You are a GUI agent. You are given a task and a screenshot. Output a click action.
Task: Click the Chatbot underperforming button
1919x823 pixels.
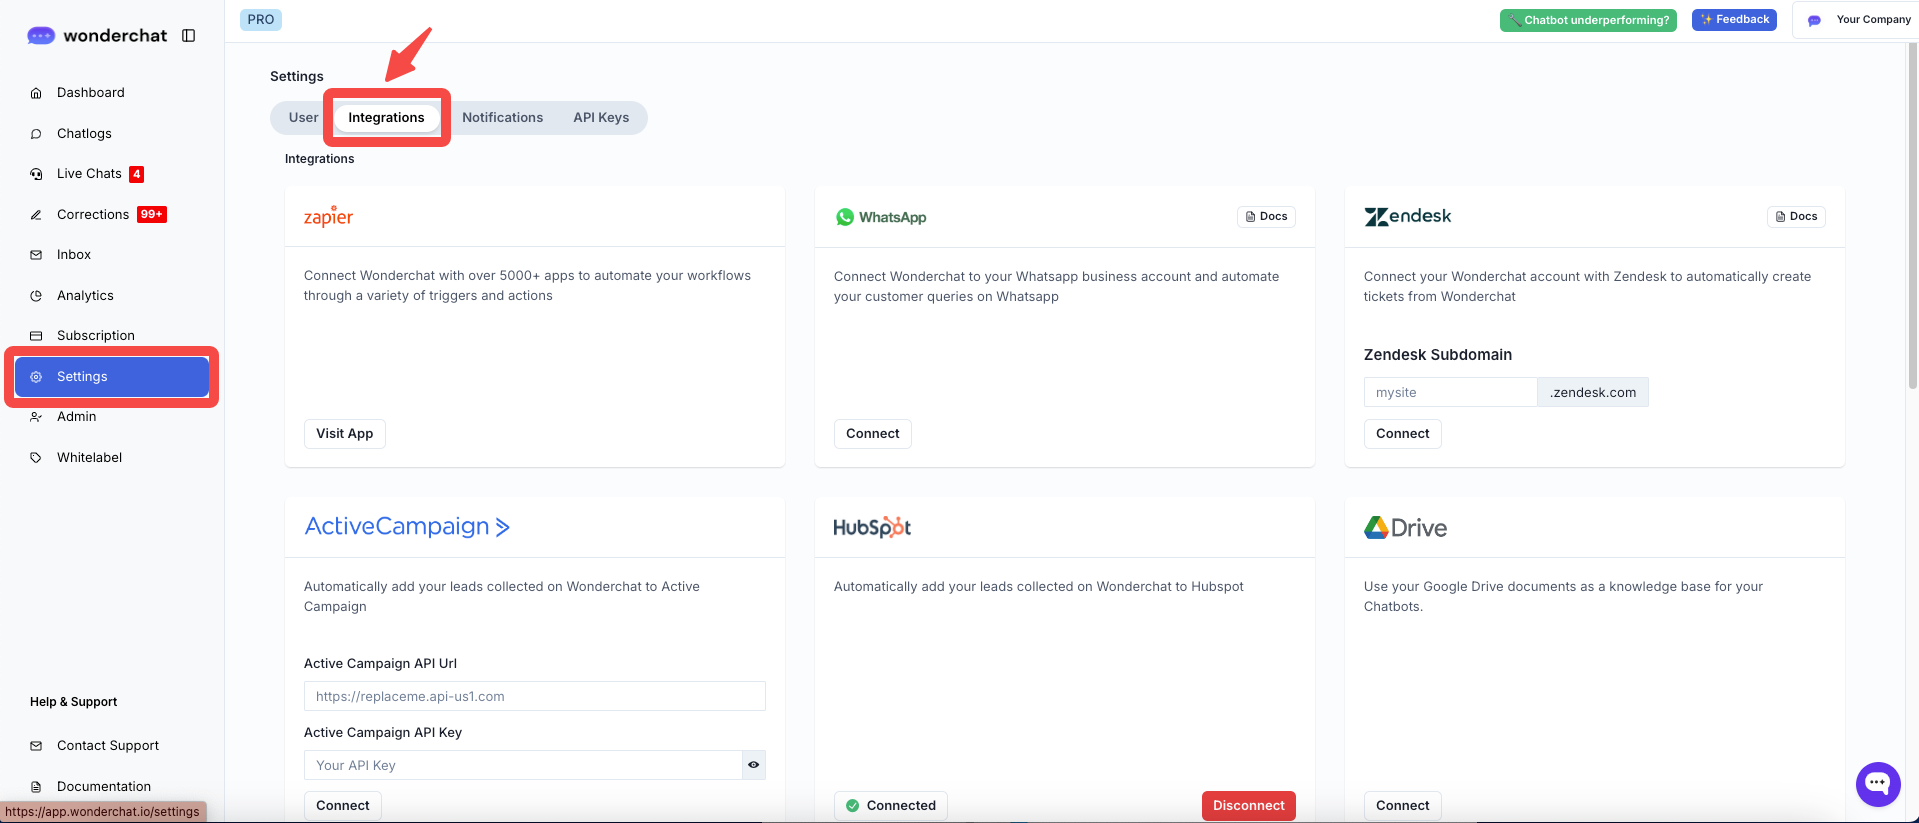click(x=1587, y=20)
